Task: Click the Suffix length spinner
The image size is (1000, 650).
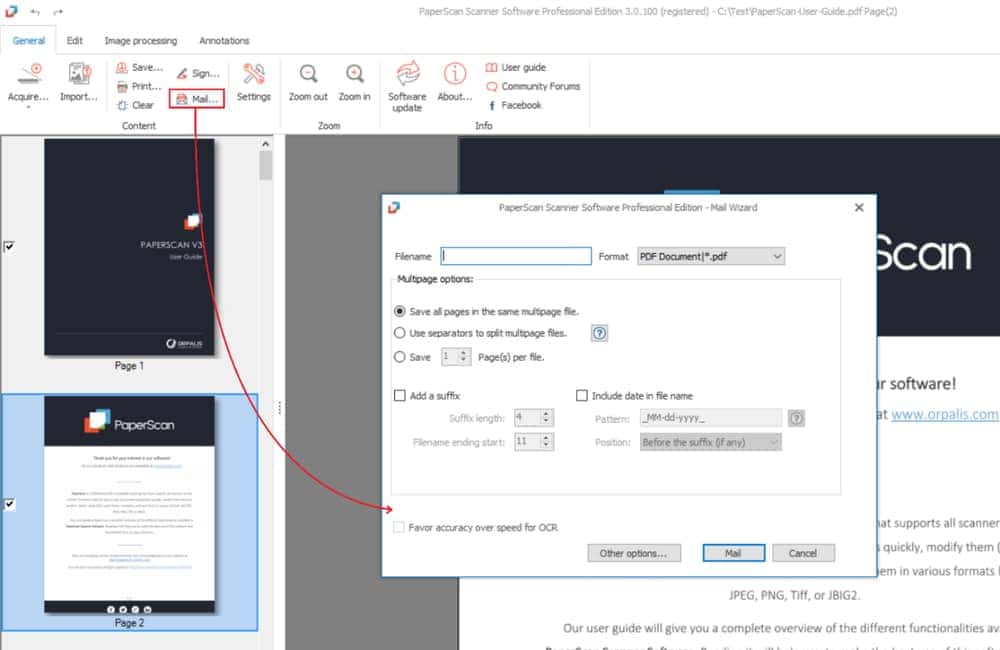Action: (x=534, y=418)
